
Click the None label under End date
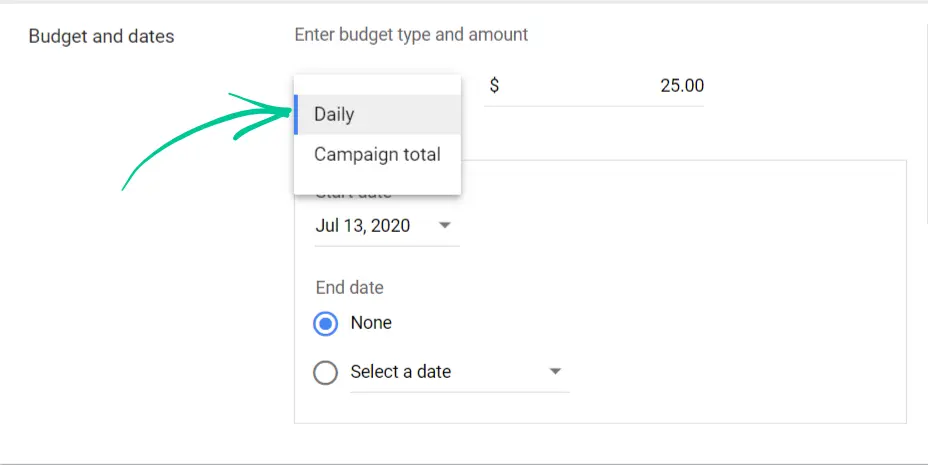tap(371, 323)
